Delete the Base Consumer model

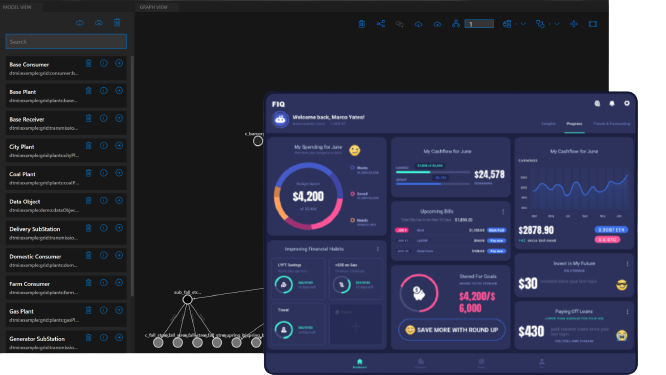pyautogui.click(x=88, y=63)
